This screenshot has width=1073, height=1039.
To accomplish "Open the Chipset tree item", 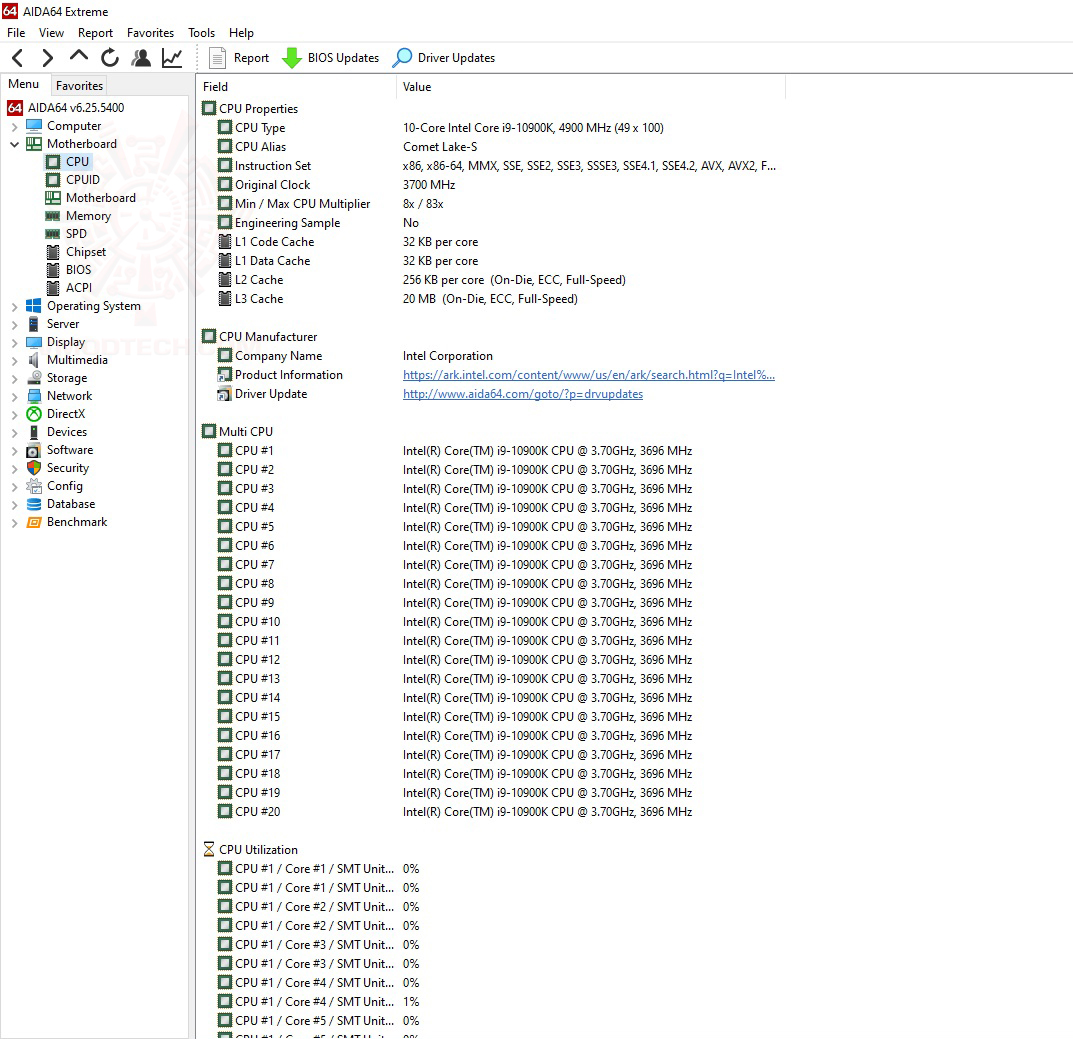I will coord(76,252).
